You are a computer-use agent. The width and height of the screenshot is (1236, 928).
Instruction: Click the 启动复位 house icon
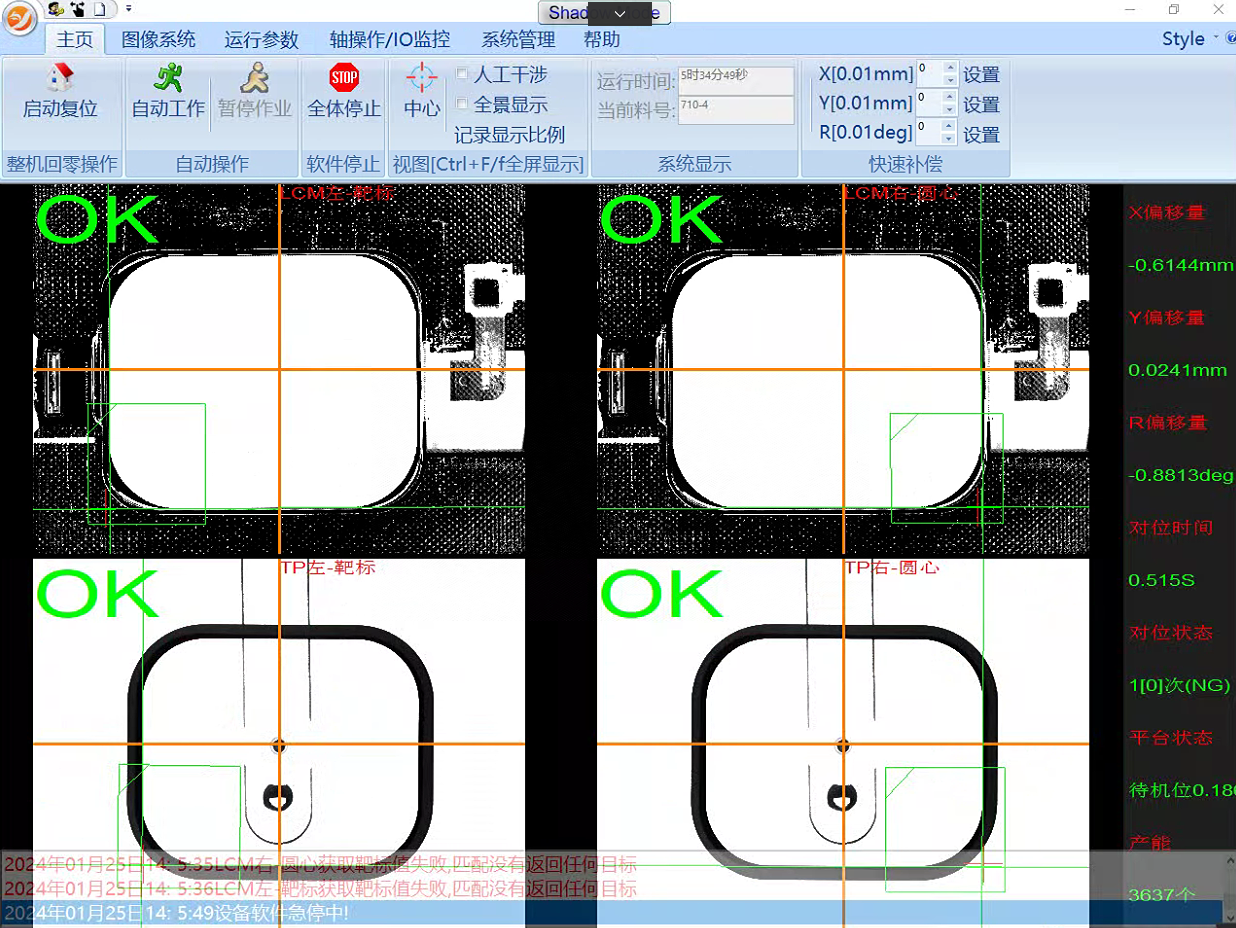(x=61, y=78)
